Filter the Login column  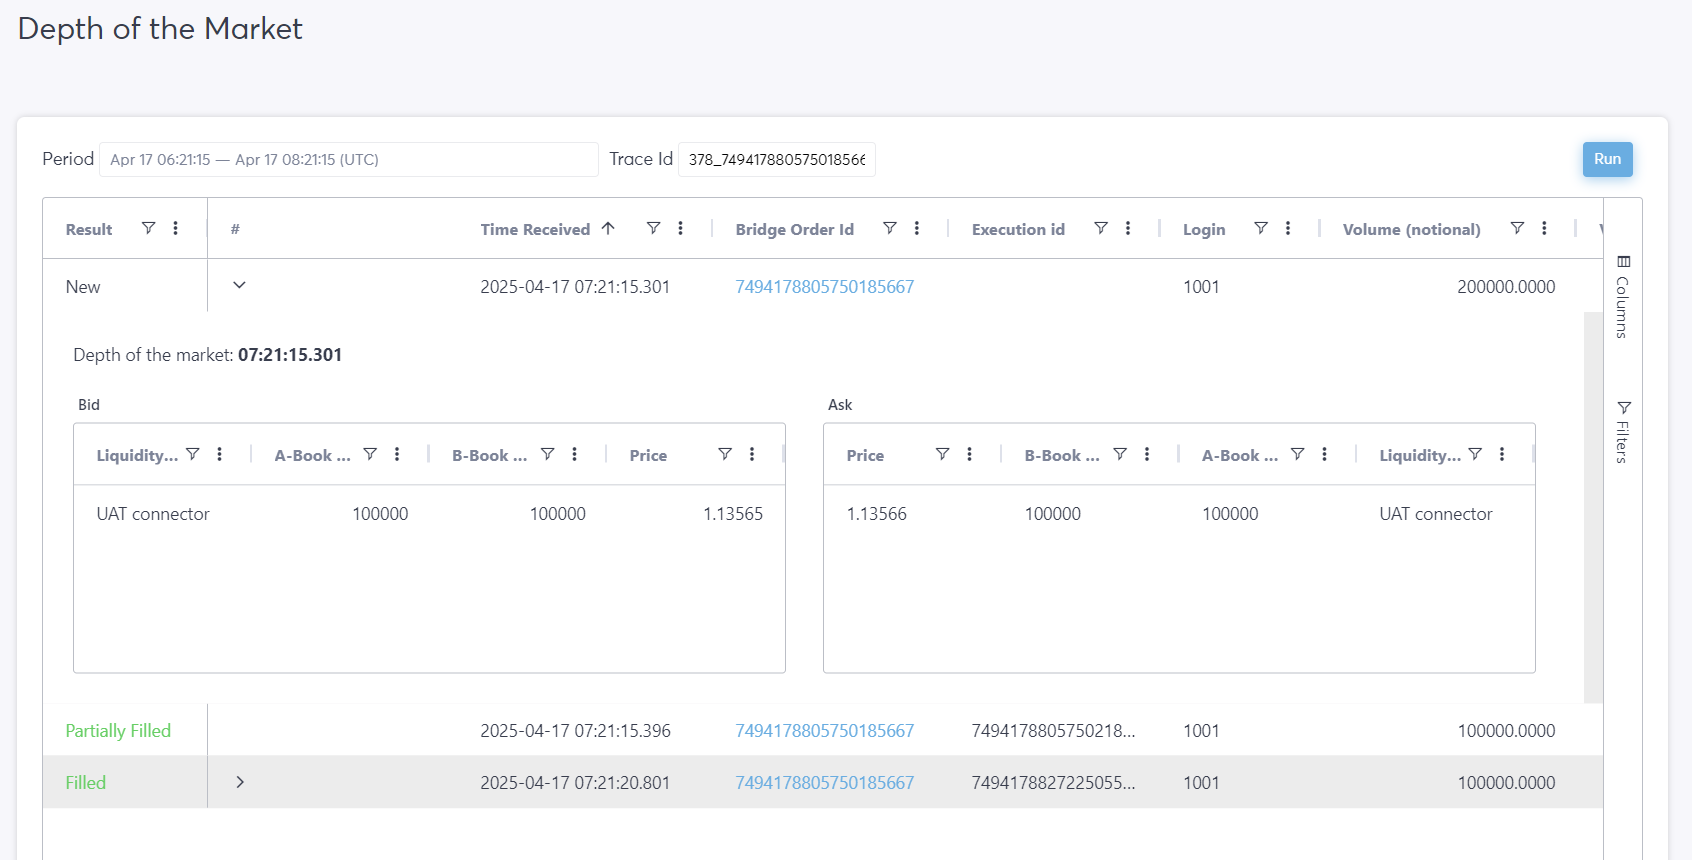(x=1260, y=228)
